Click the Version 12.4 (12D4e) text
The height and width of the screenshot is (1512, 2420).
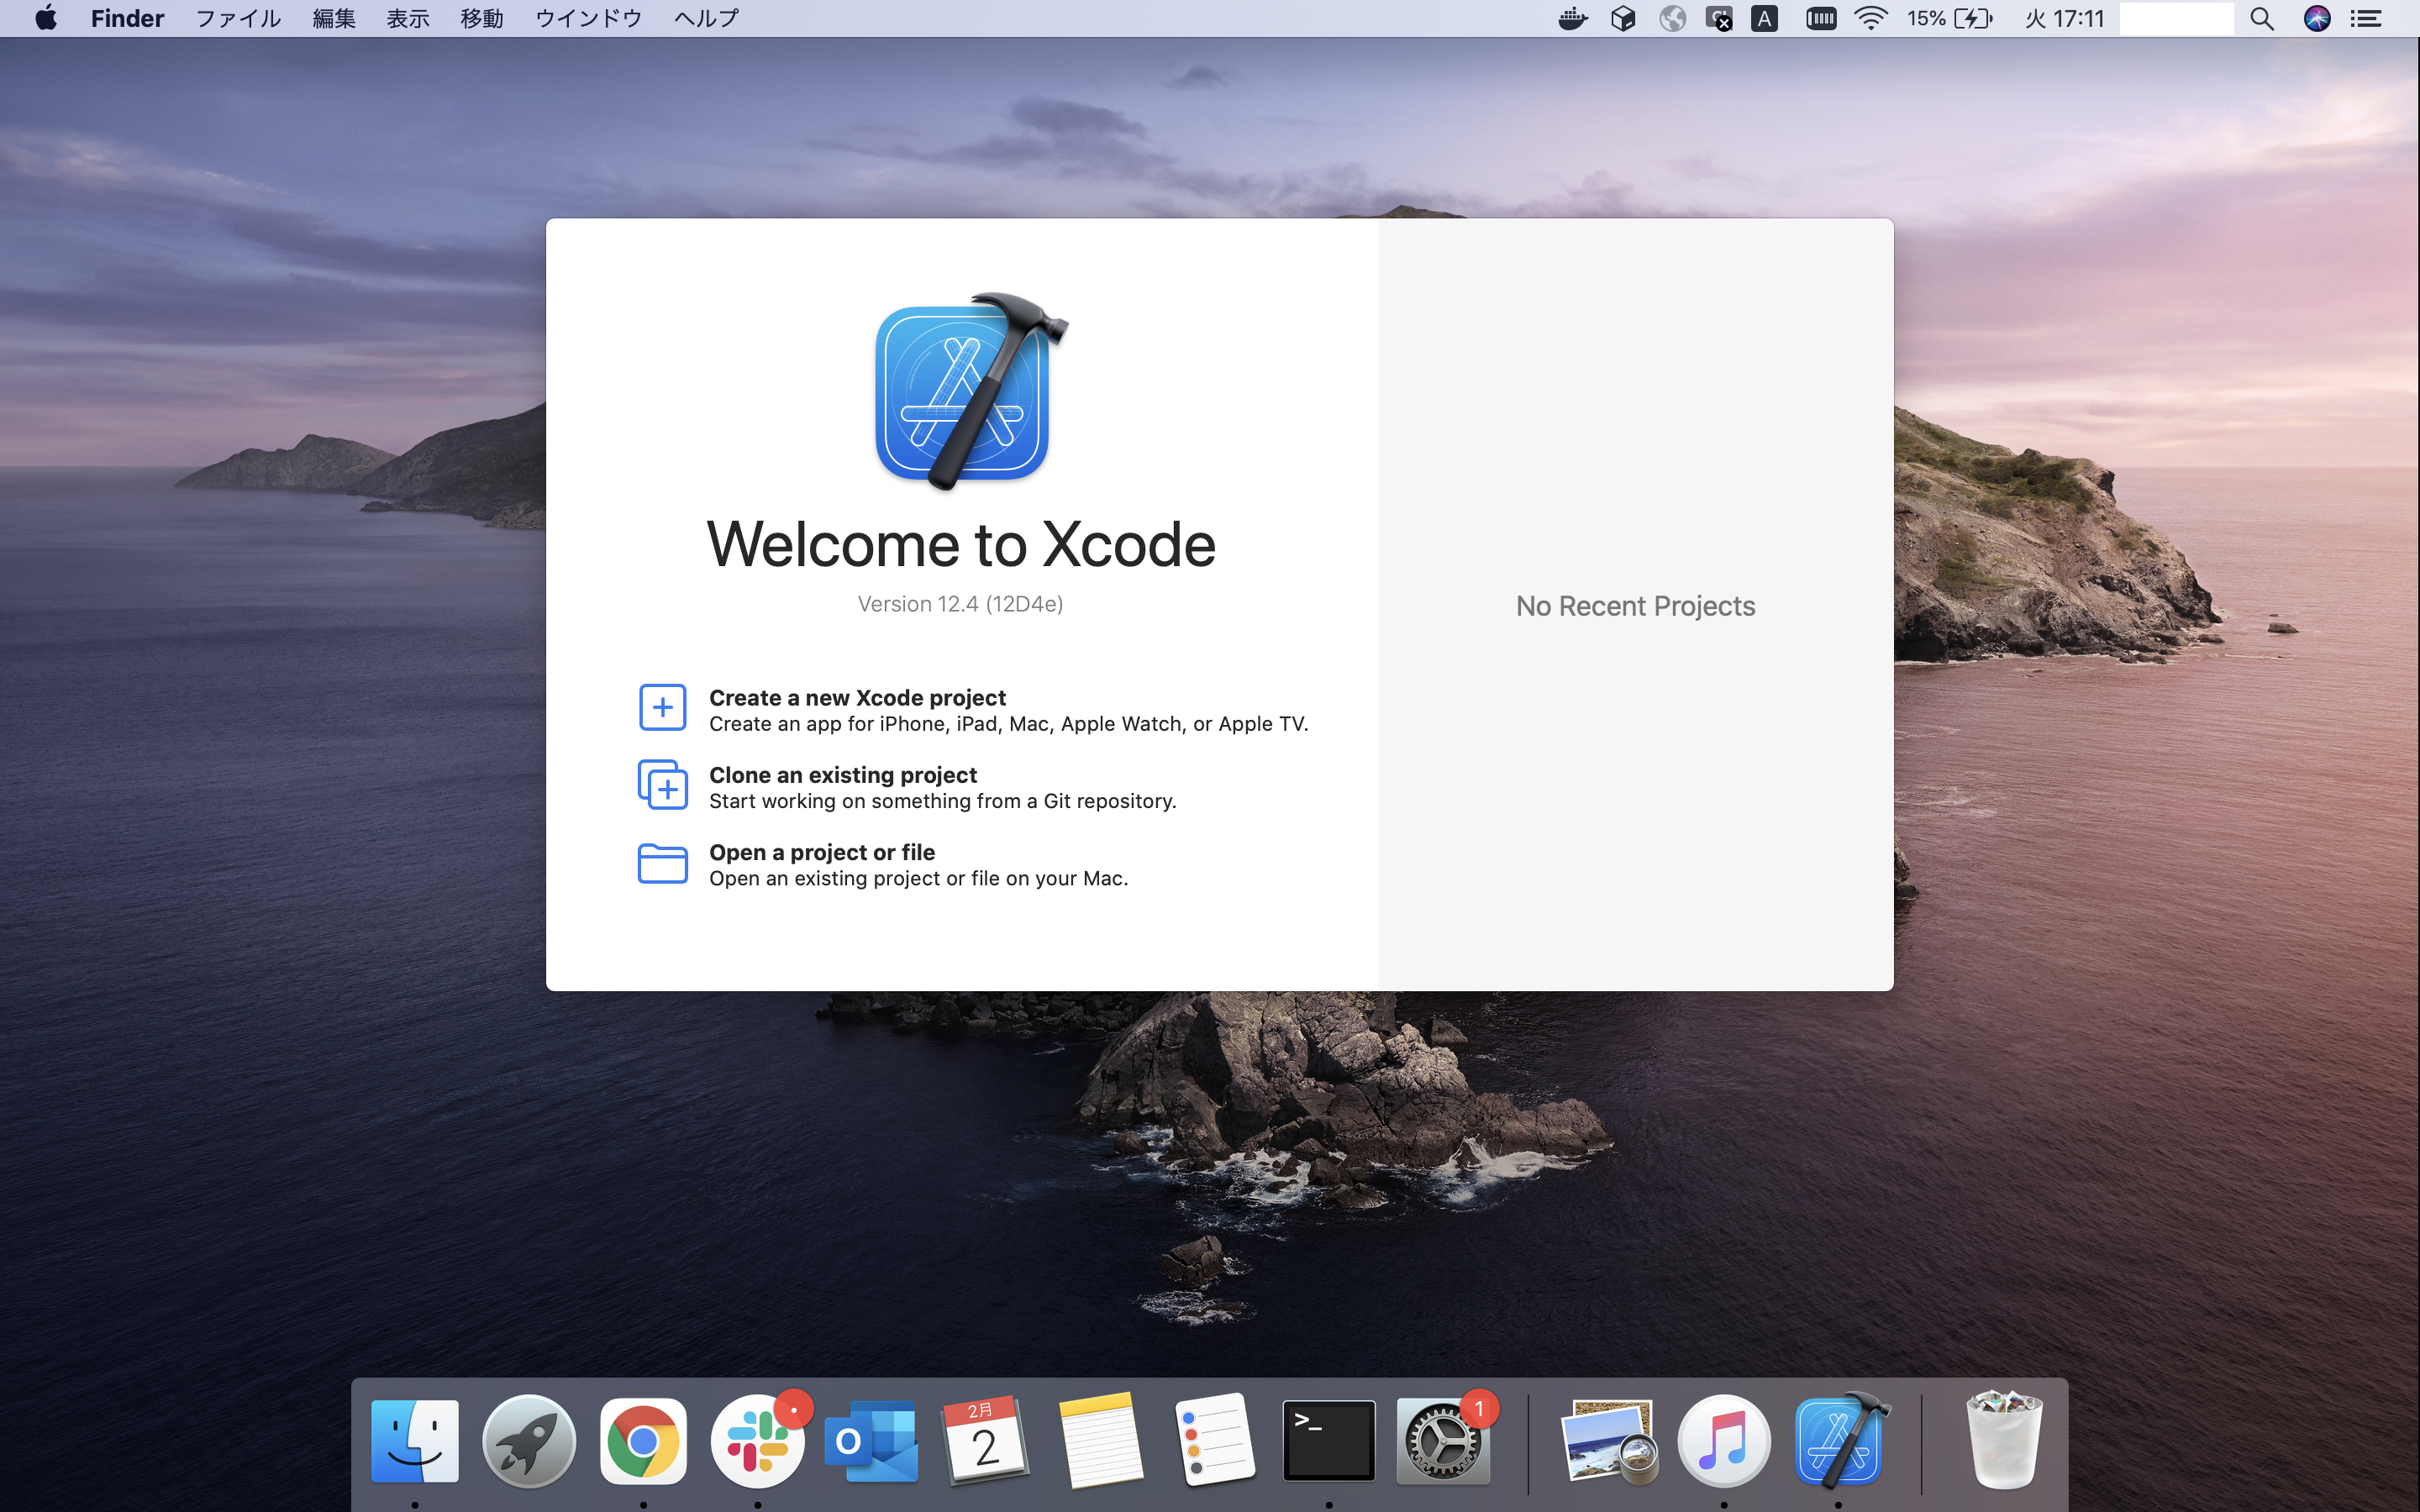[x=960, y=604]
